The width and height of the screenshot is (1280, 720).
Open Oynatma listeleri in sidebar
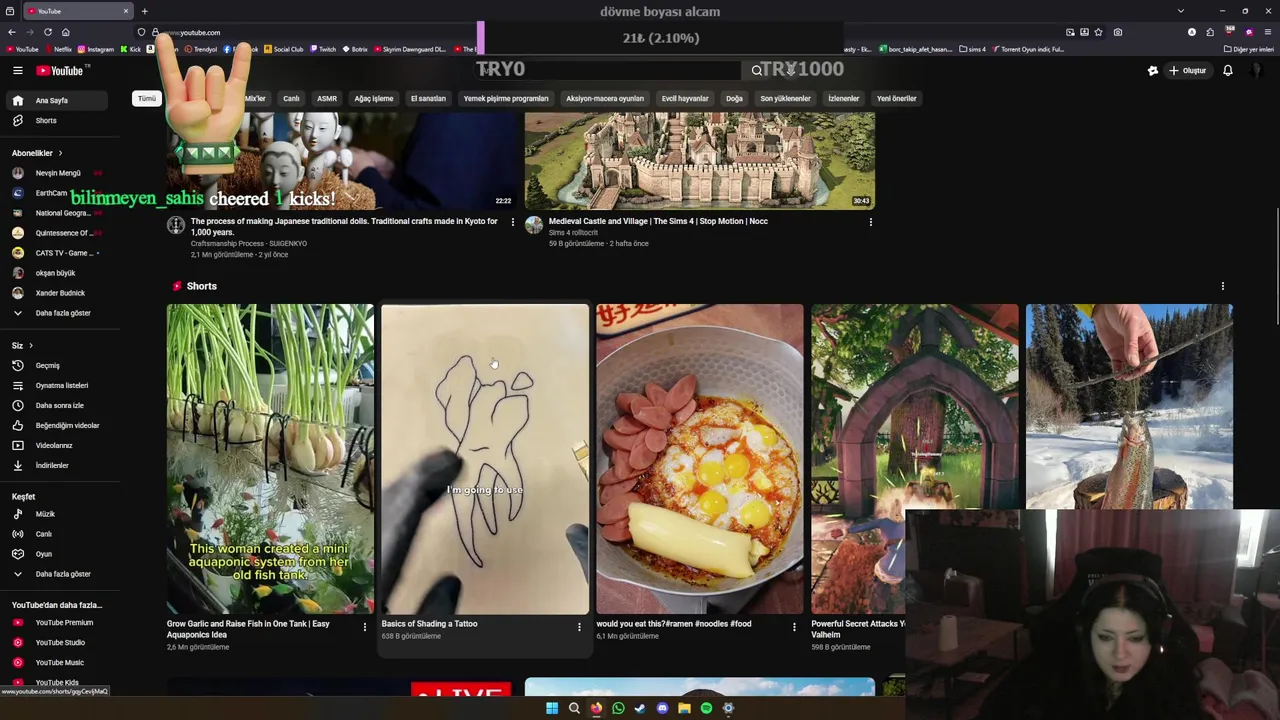[56, 385]
